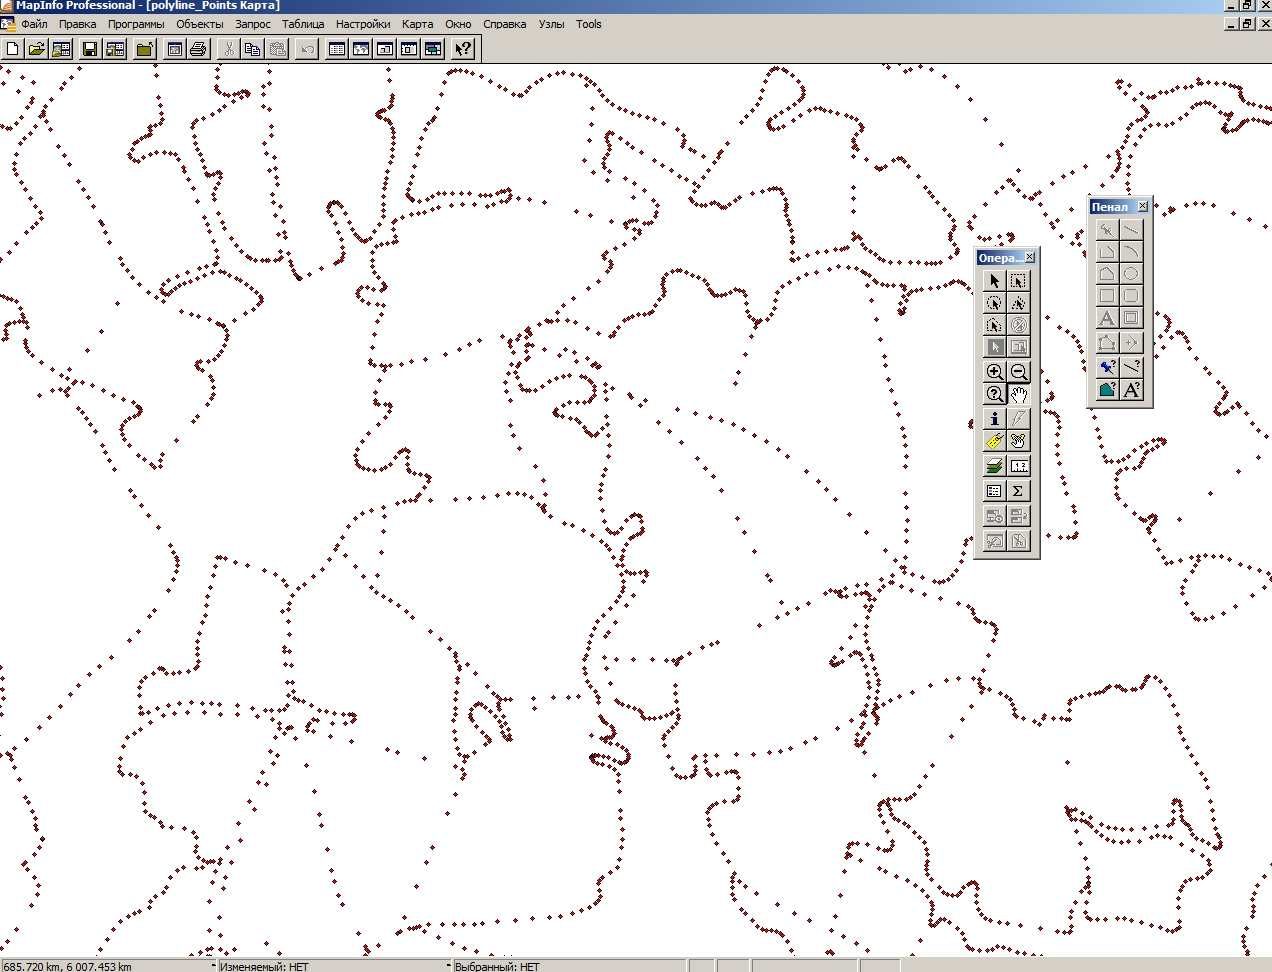Image resolution: width=1272 pixels, height=972 pixels.
Task: Pick the Zoom Out magnifier tool
Action: click(x=1018, y=372)
